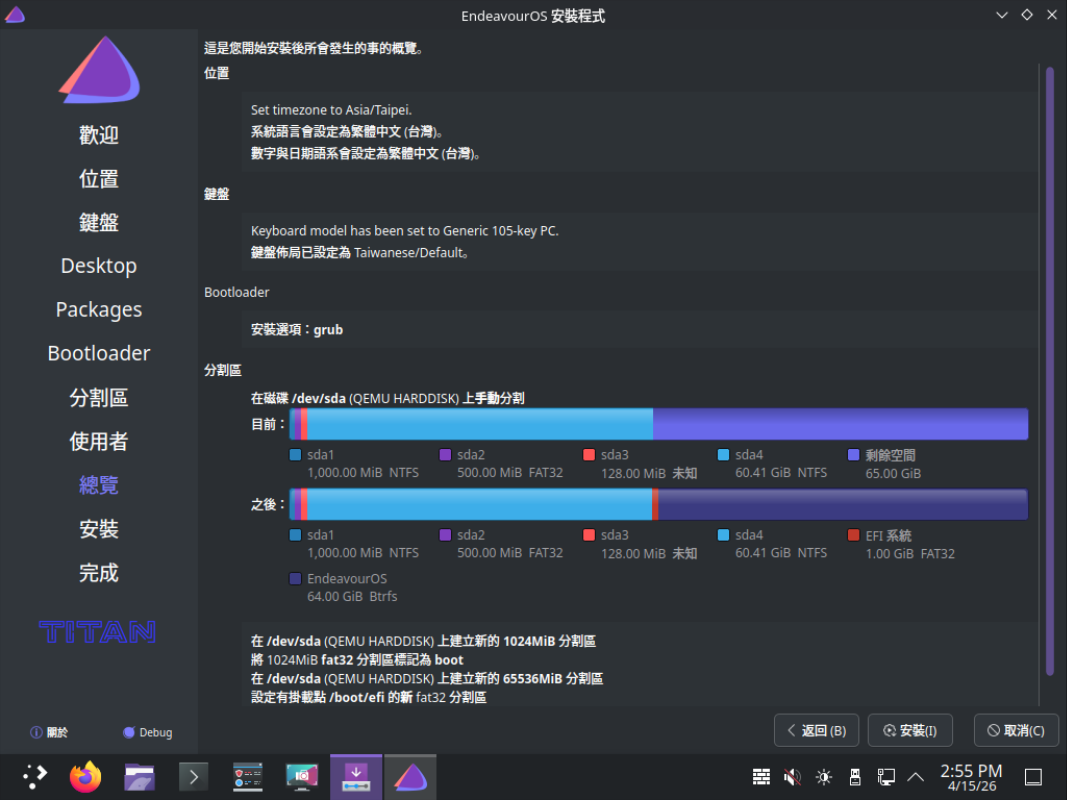
Task: Open the removable USB device tray icon
Action: (854, 777)
